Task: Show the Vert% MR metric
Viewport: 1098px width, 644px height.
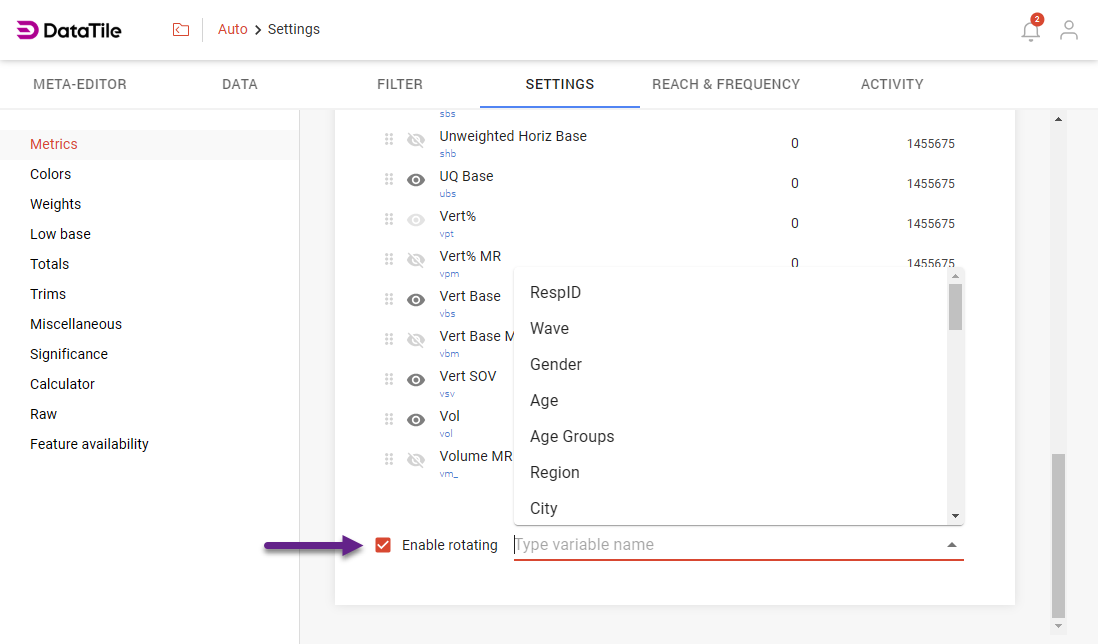Action: point(415,259)
